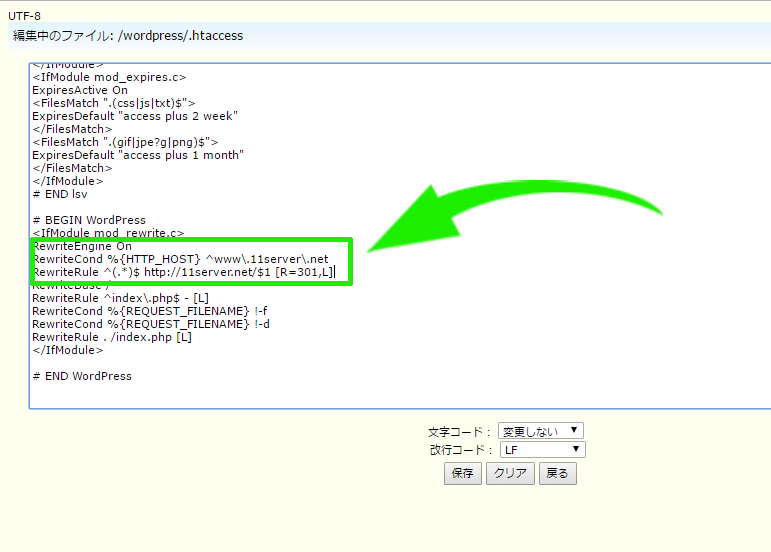Viewport: 771px width, 552px height.
Task: Click the 保存 save button
Action: [462, 474]
